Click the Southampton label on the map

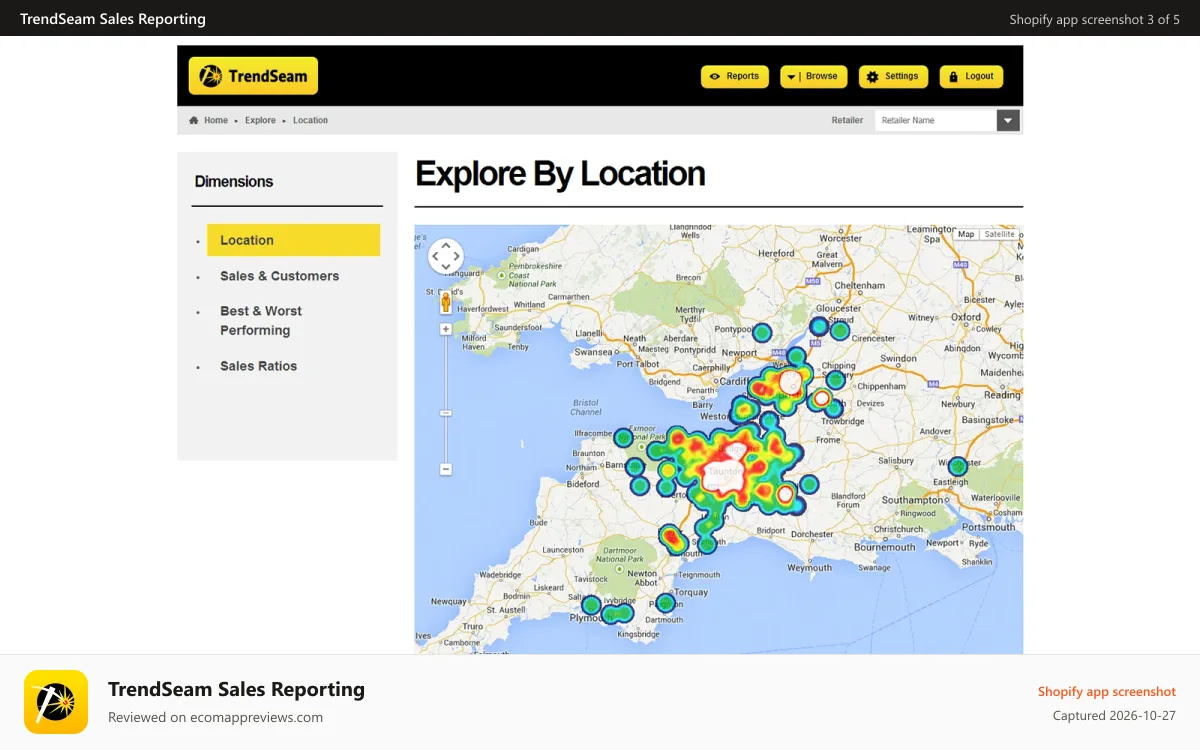coord(913,500)
